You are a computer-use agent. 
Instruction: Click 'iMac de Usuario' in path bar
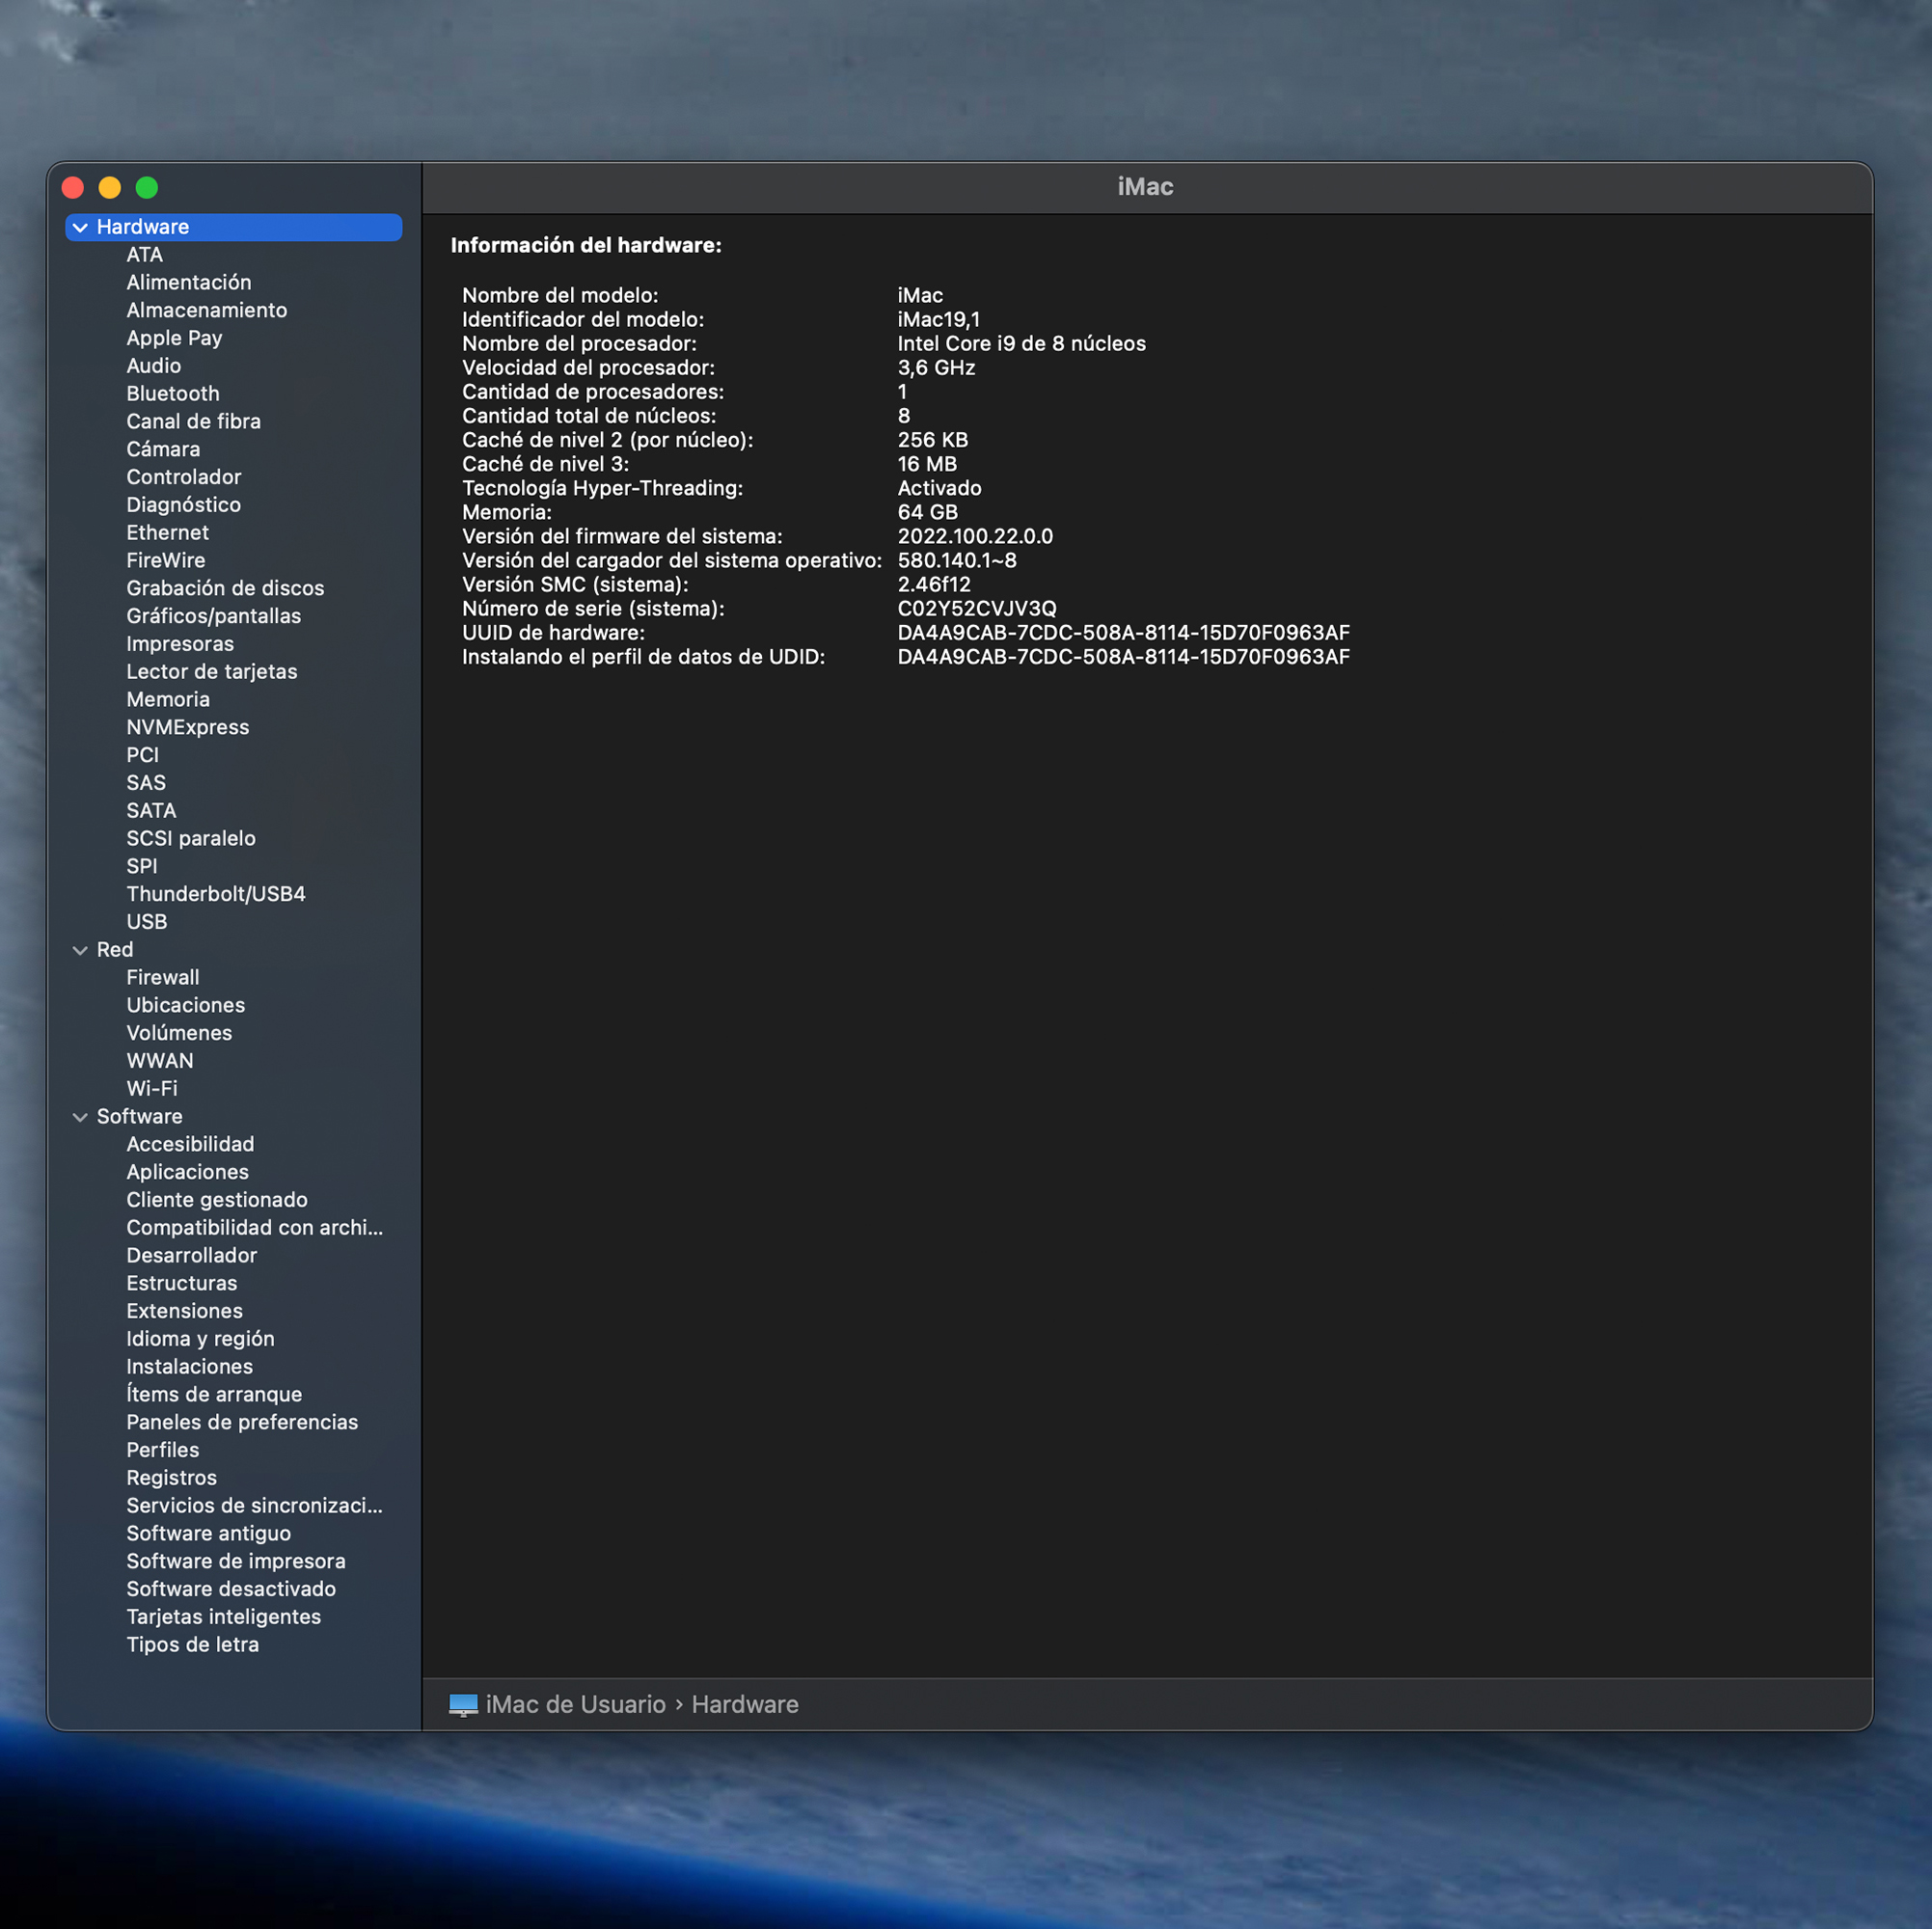tap(575, 1705)
